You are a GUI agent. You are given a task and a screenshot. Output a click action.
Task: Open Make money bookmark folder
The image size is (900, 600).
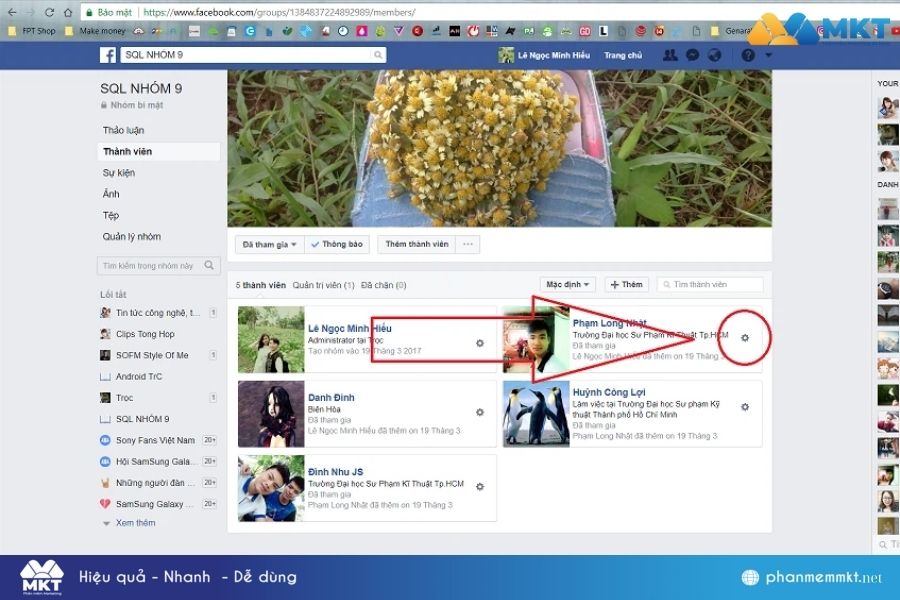[95, 31]
